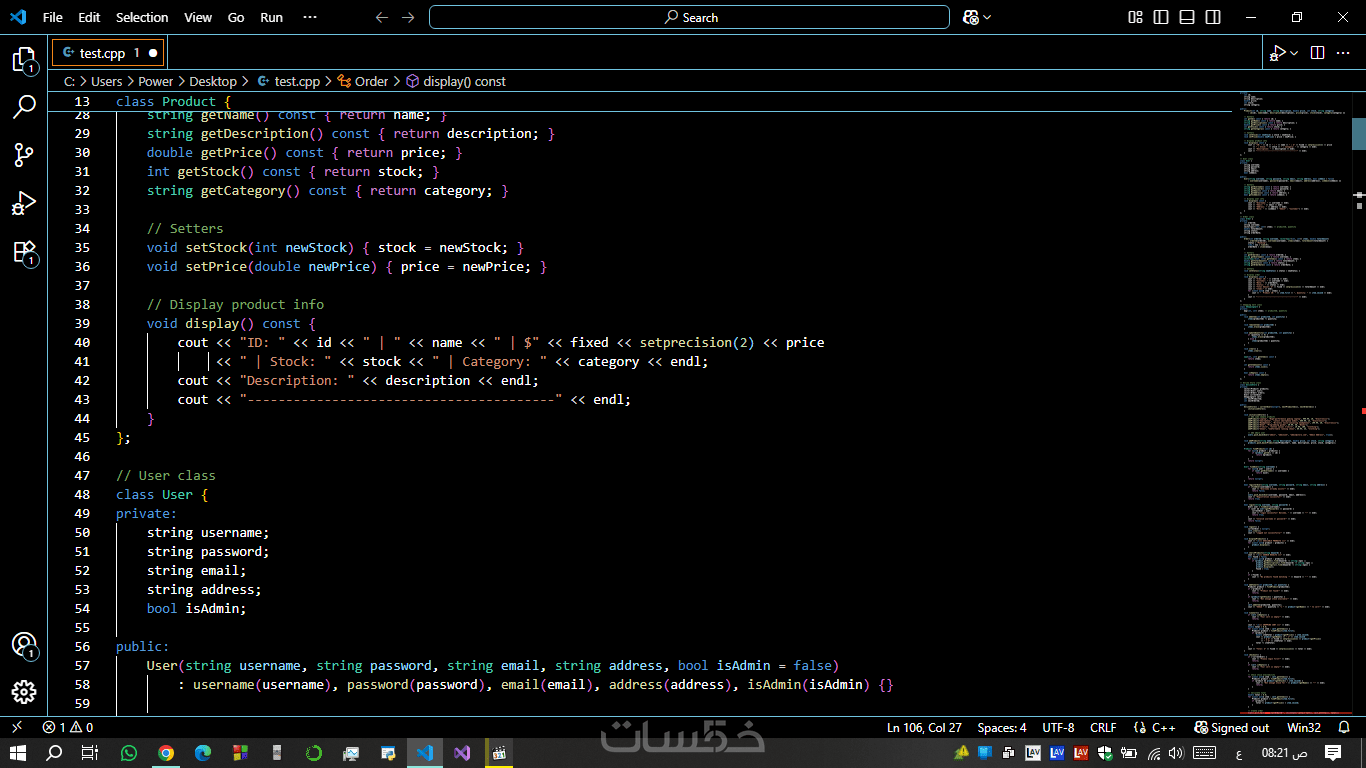
Task: Toggle the Primary Side Bar layout button
Action: (1161, 17)
